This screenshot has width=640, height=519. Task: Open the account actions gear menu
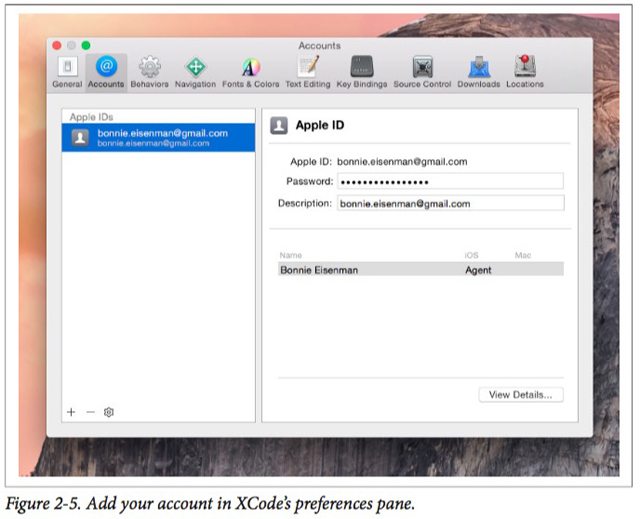coord(109,412)
